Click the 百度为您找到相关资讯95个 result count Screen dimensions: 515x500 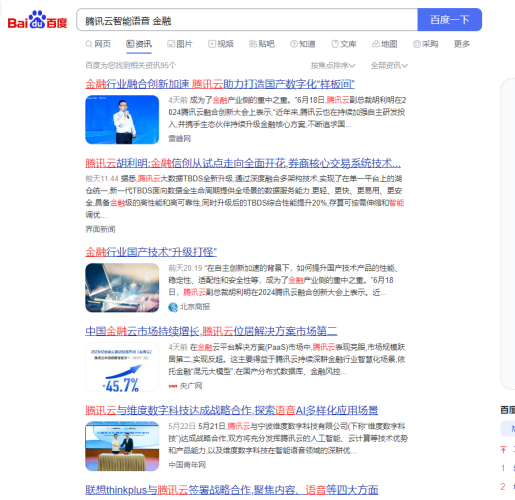click(x=131, y=65)
